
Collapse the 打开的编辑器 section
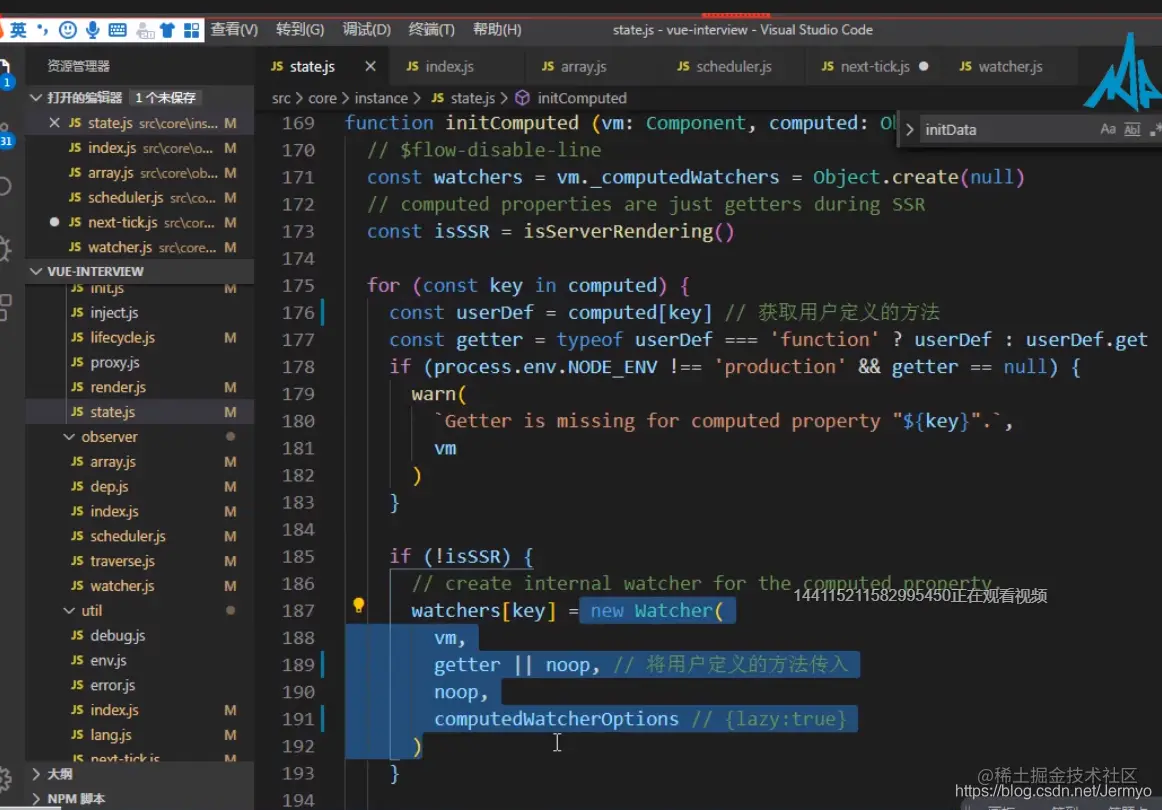point(36,97)
